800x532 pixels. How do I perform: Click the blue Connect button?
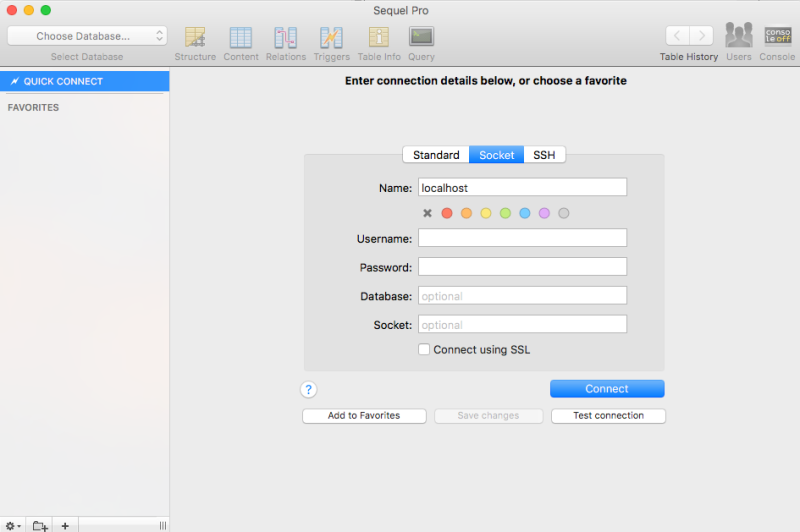607,389
